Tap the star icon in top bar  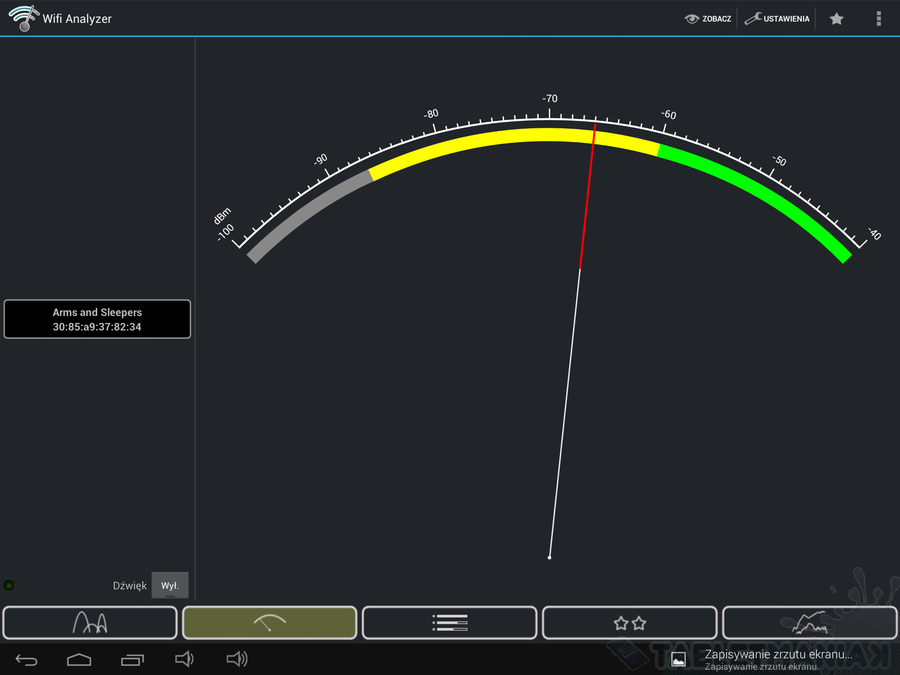[x=837, y=18]
